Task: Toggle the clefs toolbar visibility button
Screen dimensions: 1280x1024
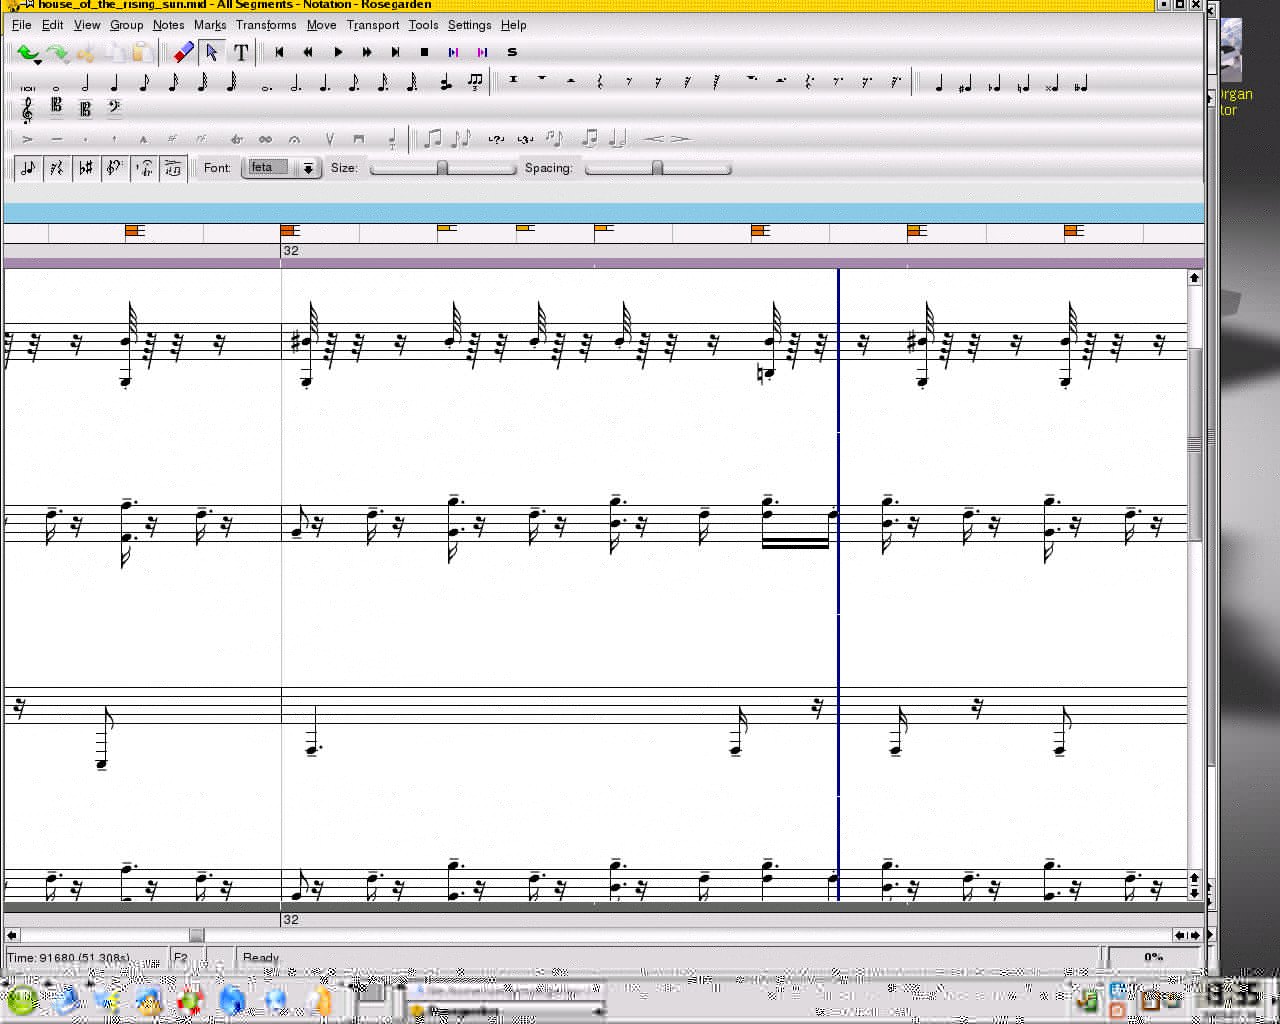Action: [114, 168]
